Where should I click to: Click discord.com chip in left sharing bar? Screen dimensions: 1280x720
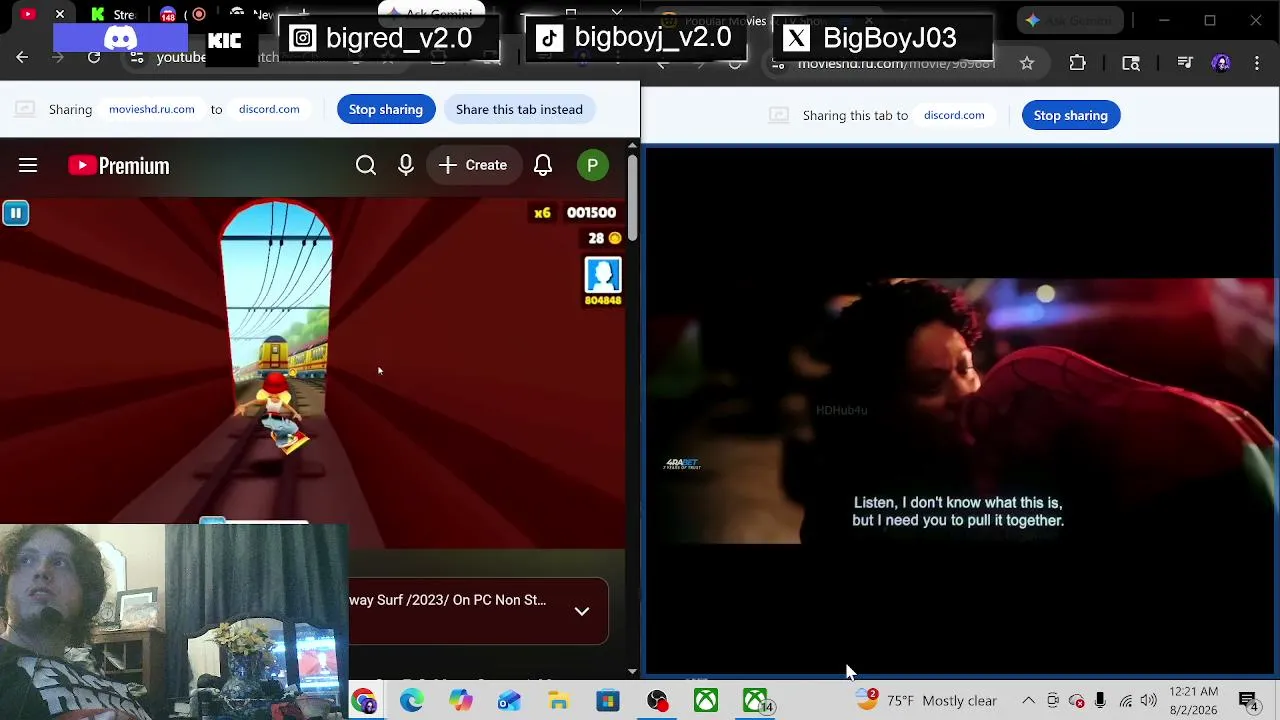pos(269,109)
